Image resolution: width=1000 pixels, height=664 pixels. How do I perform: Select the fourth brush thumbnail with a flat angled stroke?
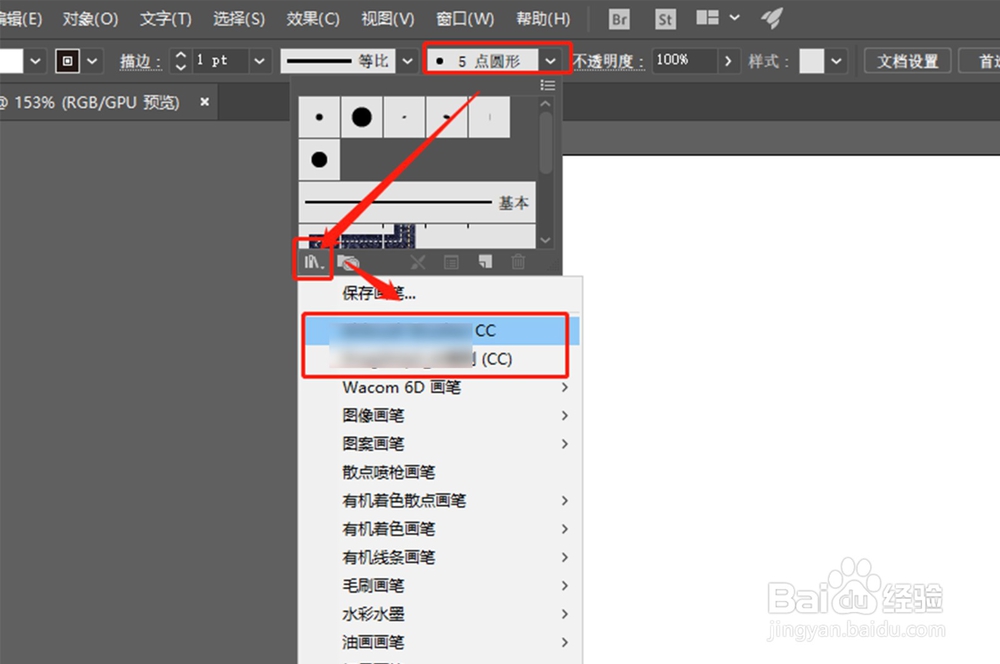[x=446, y=117]
